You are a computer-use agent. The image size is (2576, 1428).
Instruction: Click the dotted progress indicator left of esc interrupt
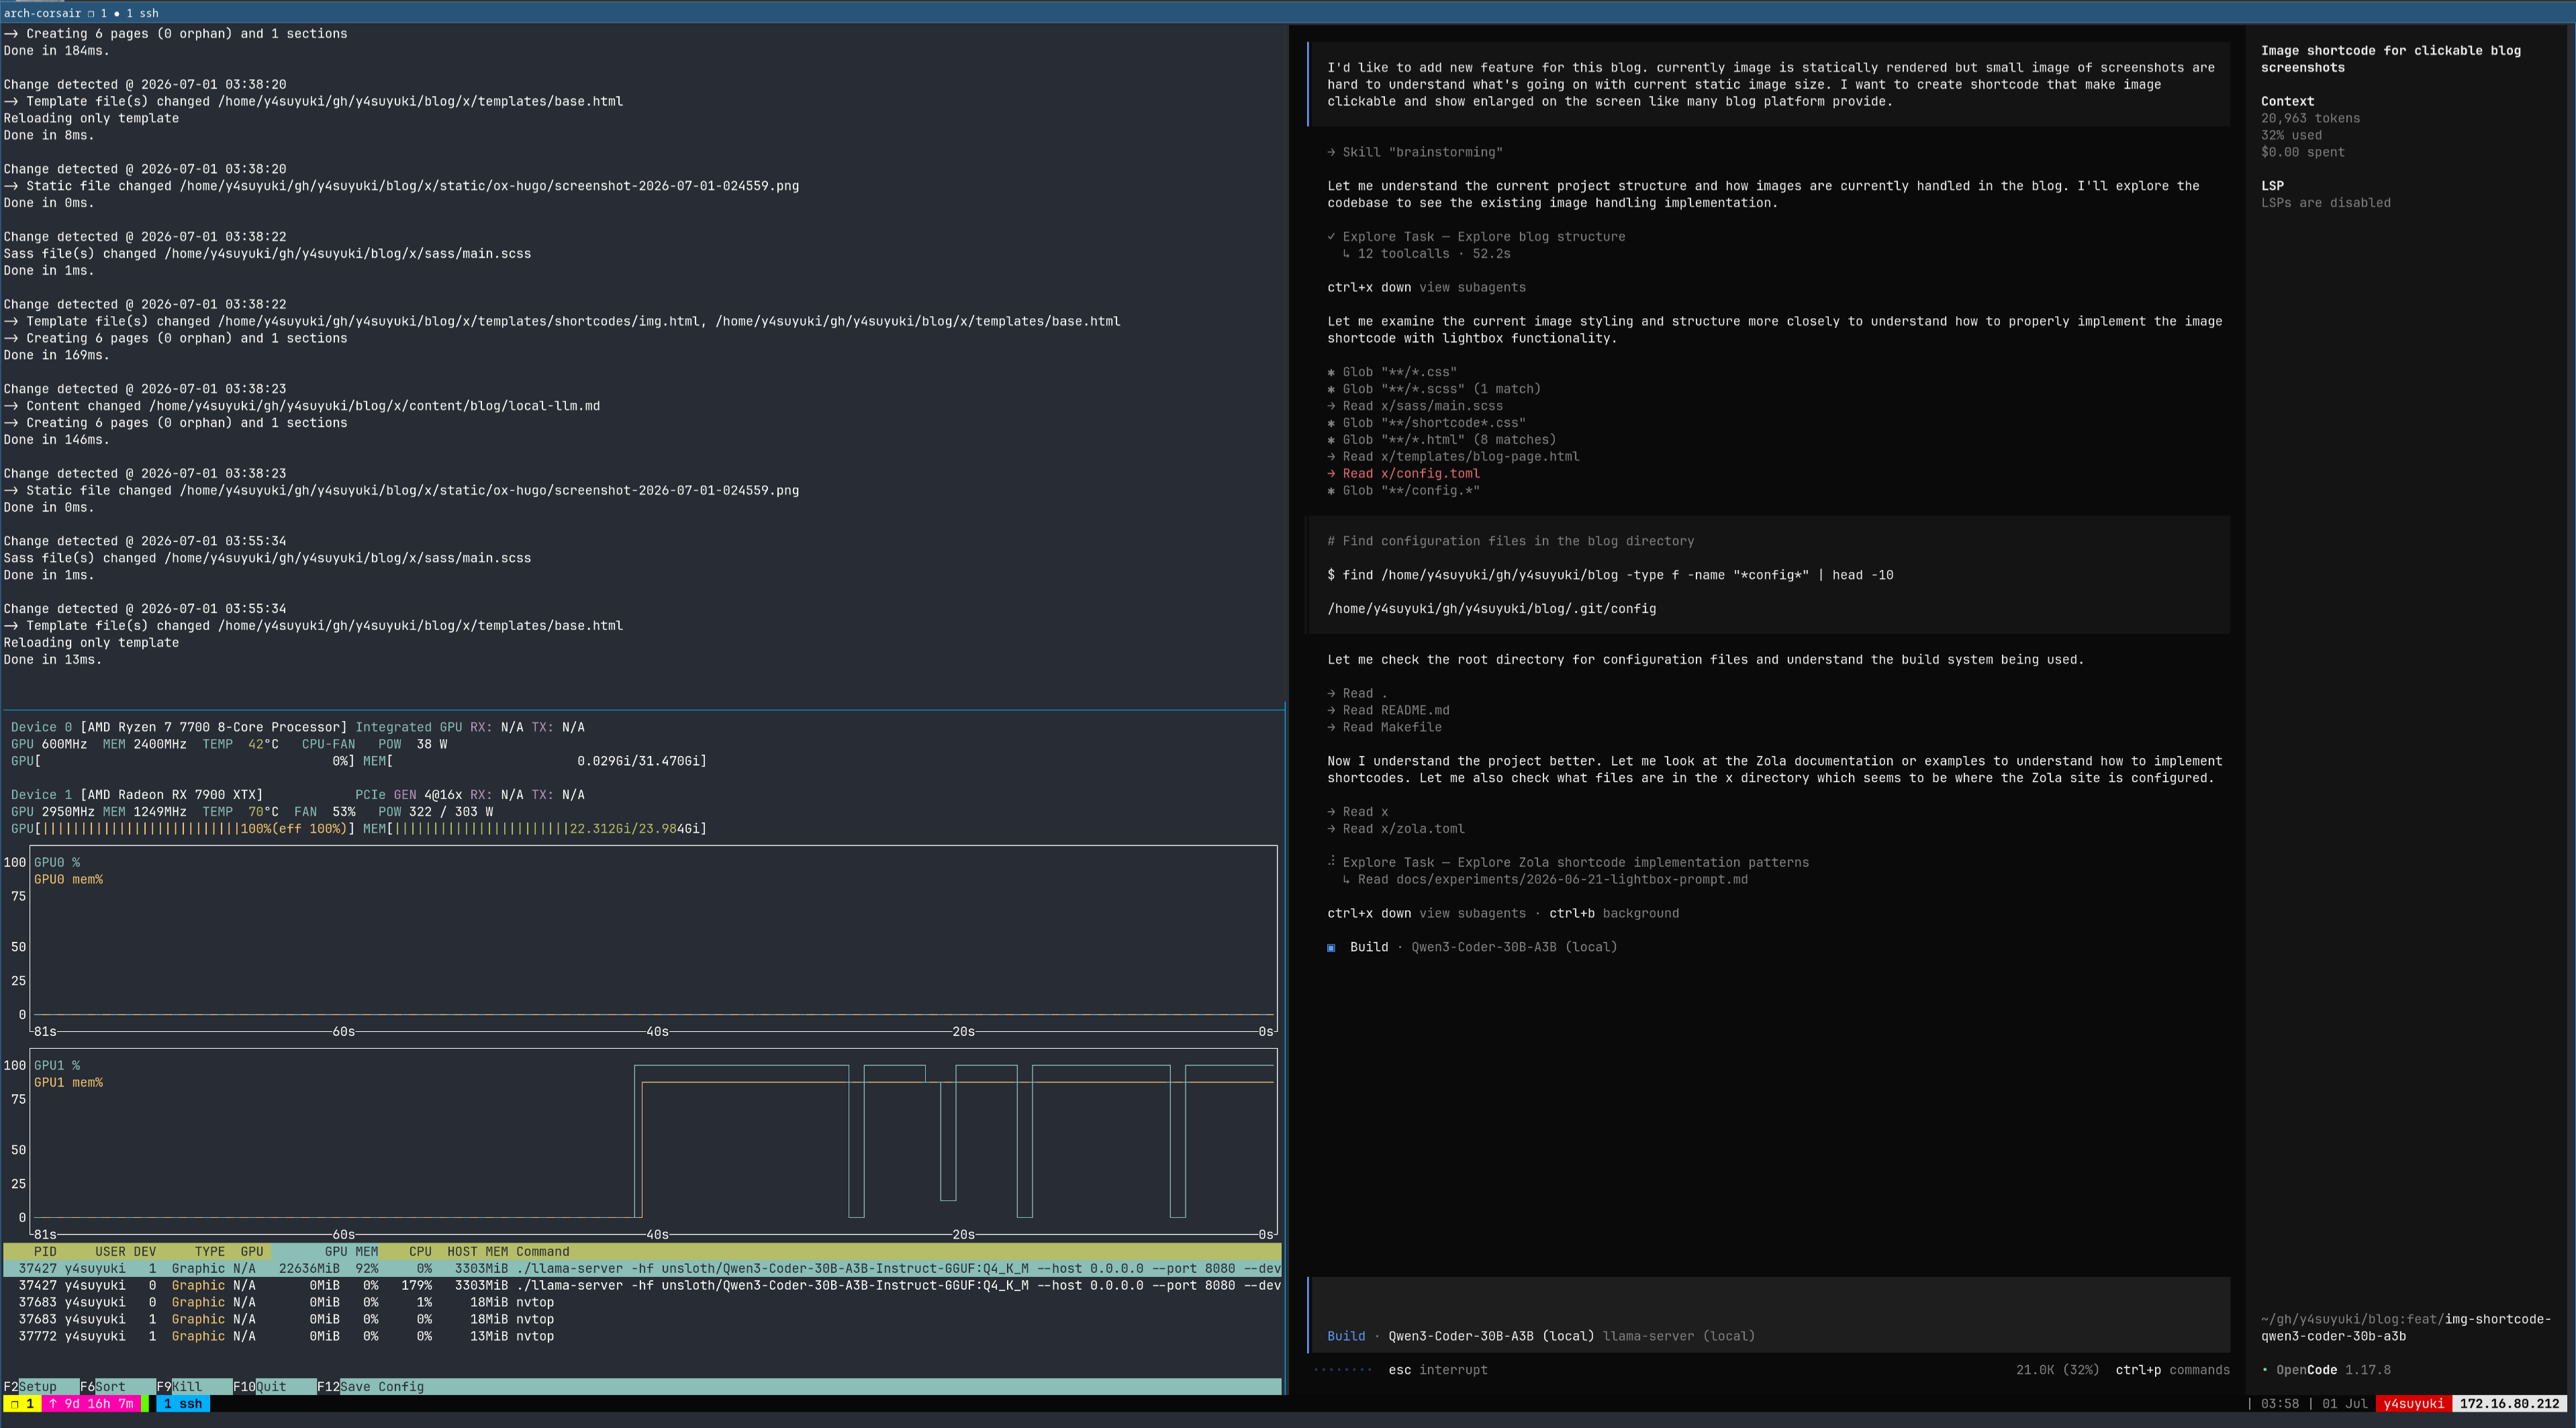point(1342,1370)
